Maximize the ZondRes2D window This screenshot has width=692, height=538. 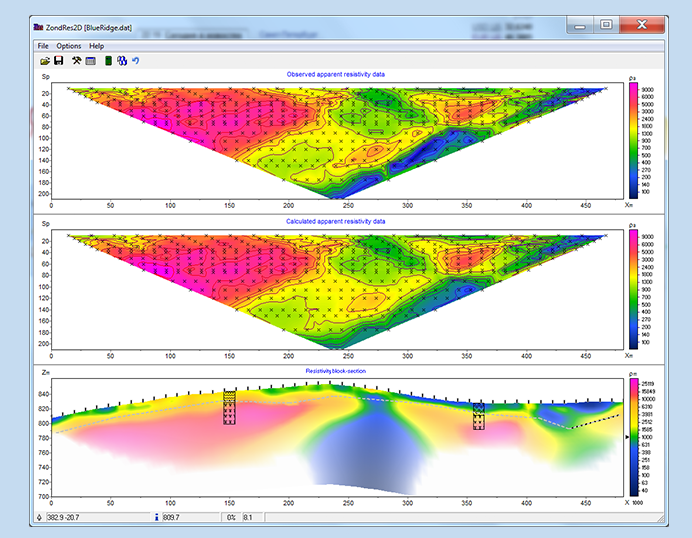[x=606, y=24]
